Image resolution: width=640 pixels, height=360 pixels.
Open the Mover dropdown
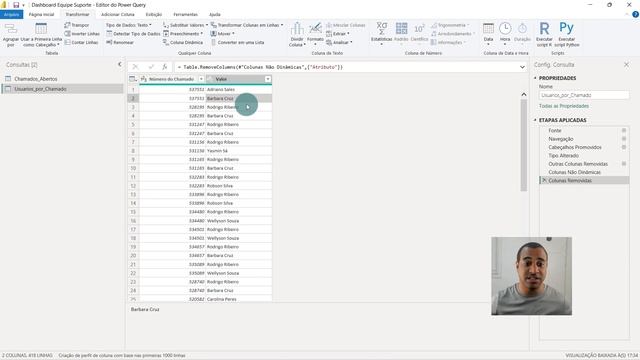click(222, 34)
